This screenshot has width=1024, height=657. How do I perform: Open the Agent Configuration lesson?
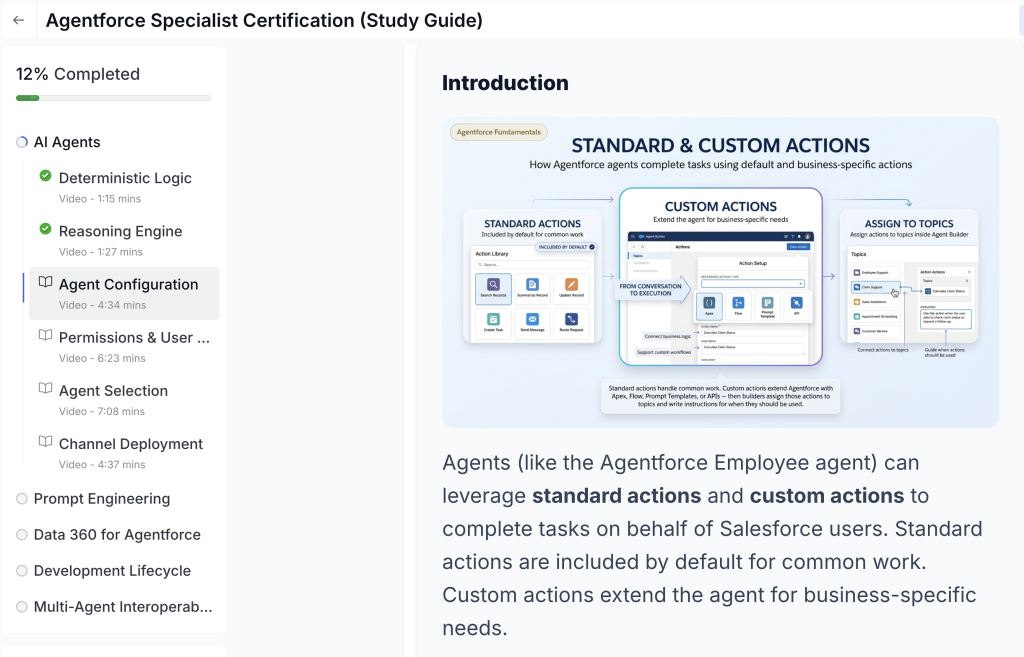tap(124, 293)
